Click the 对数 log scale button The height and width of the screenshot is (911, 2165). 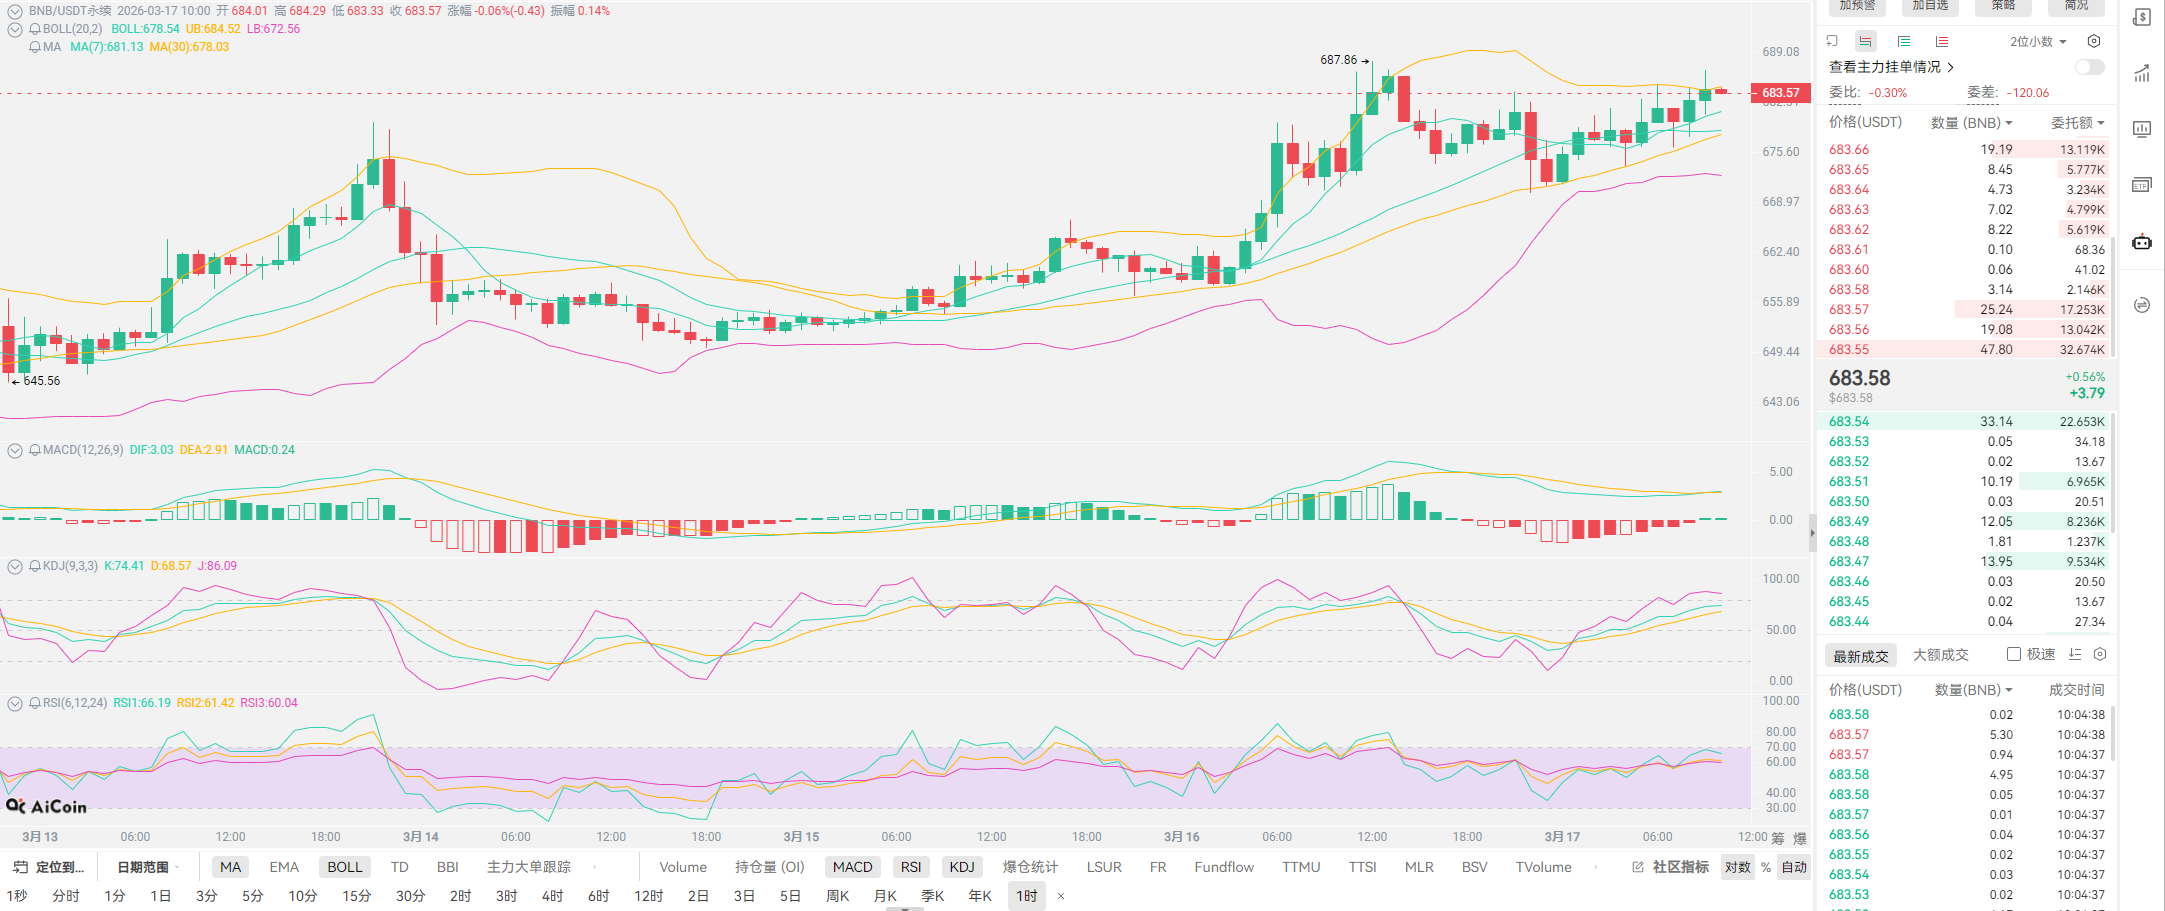(1737, 867)
